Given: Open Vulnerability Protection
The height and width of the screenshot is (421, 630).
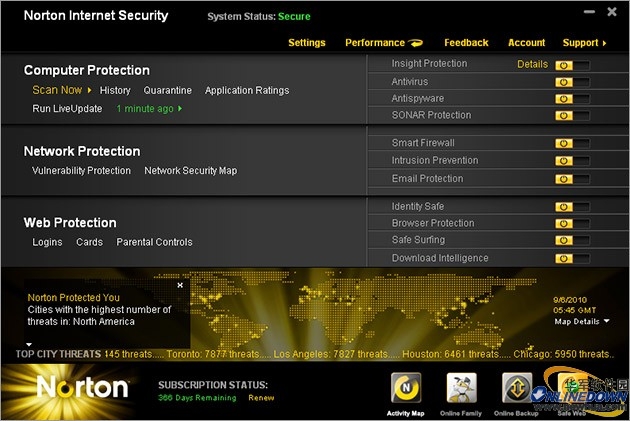Looking at the screenshot, I should (x=81, y=171).
